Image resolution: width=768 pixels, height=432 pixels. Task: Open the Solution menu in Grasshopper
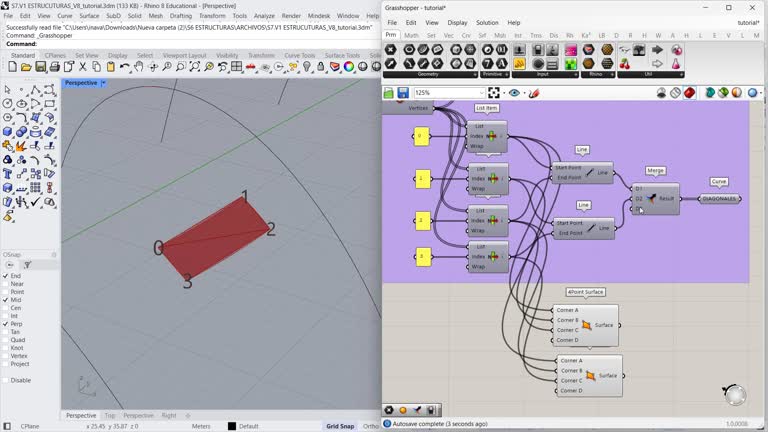pos(486,22)
